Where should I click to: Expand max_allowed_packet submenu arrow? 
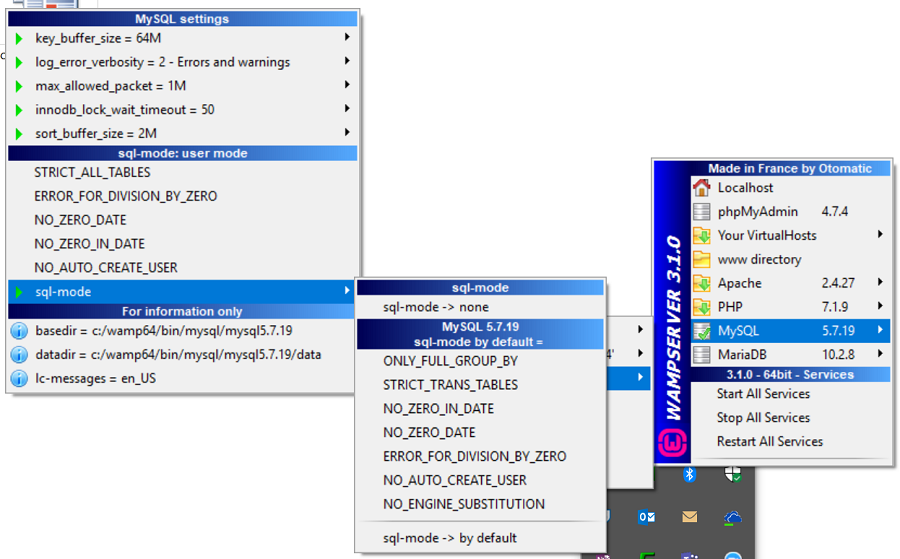point(347,85)
